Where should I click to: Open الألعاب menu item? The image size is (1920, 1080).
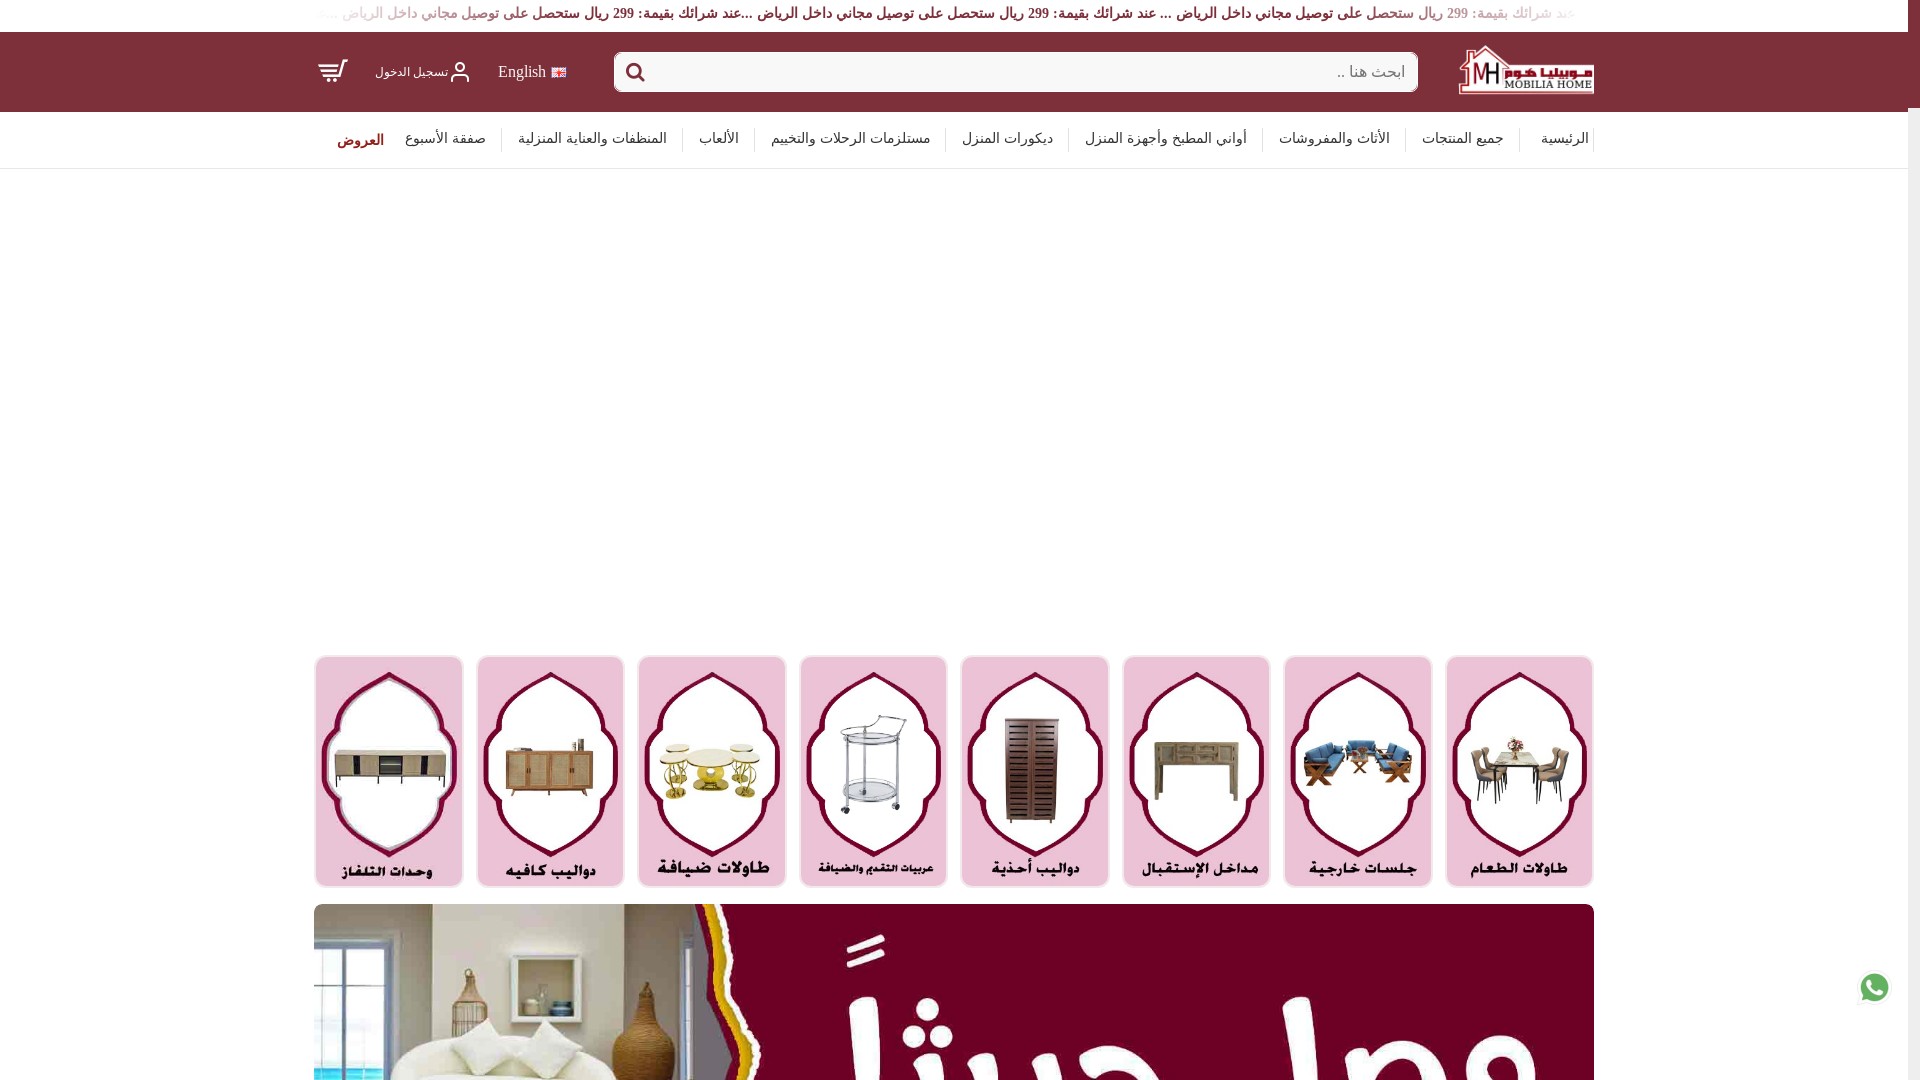click(718, 139)
